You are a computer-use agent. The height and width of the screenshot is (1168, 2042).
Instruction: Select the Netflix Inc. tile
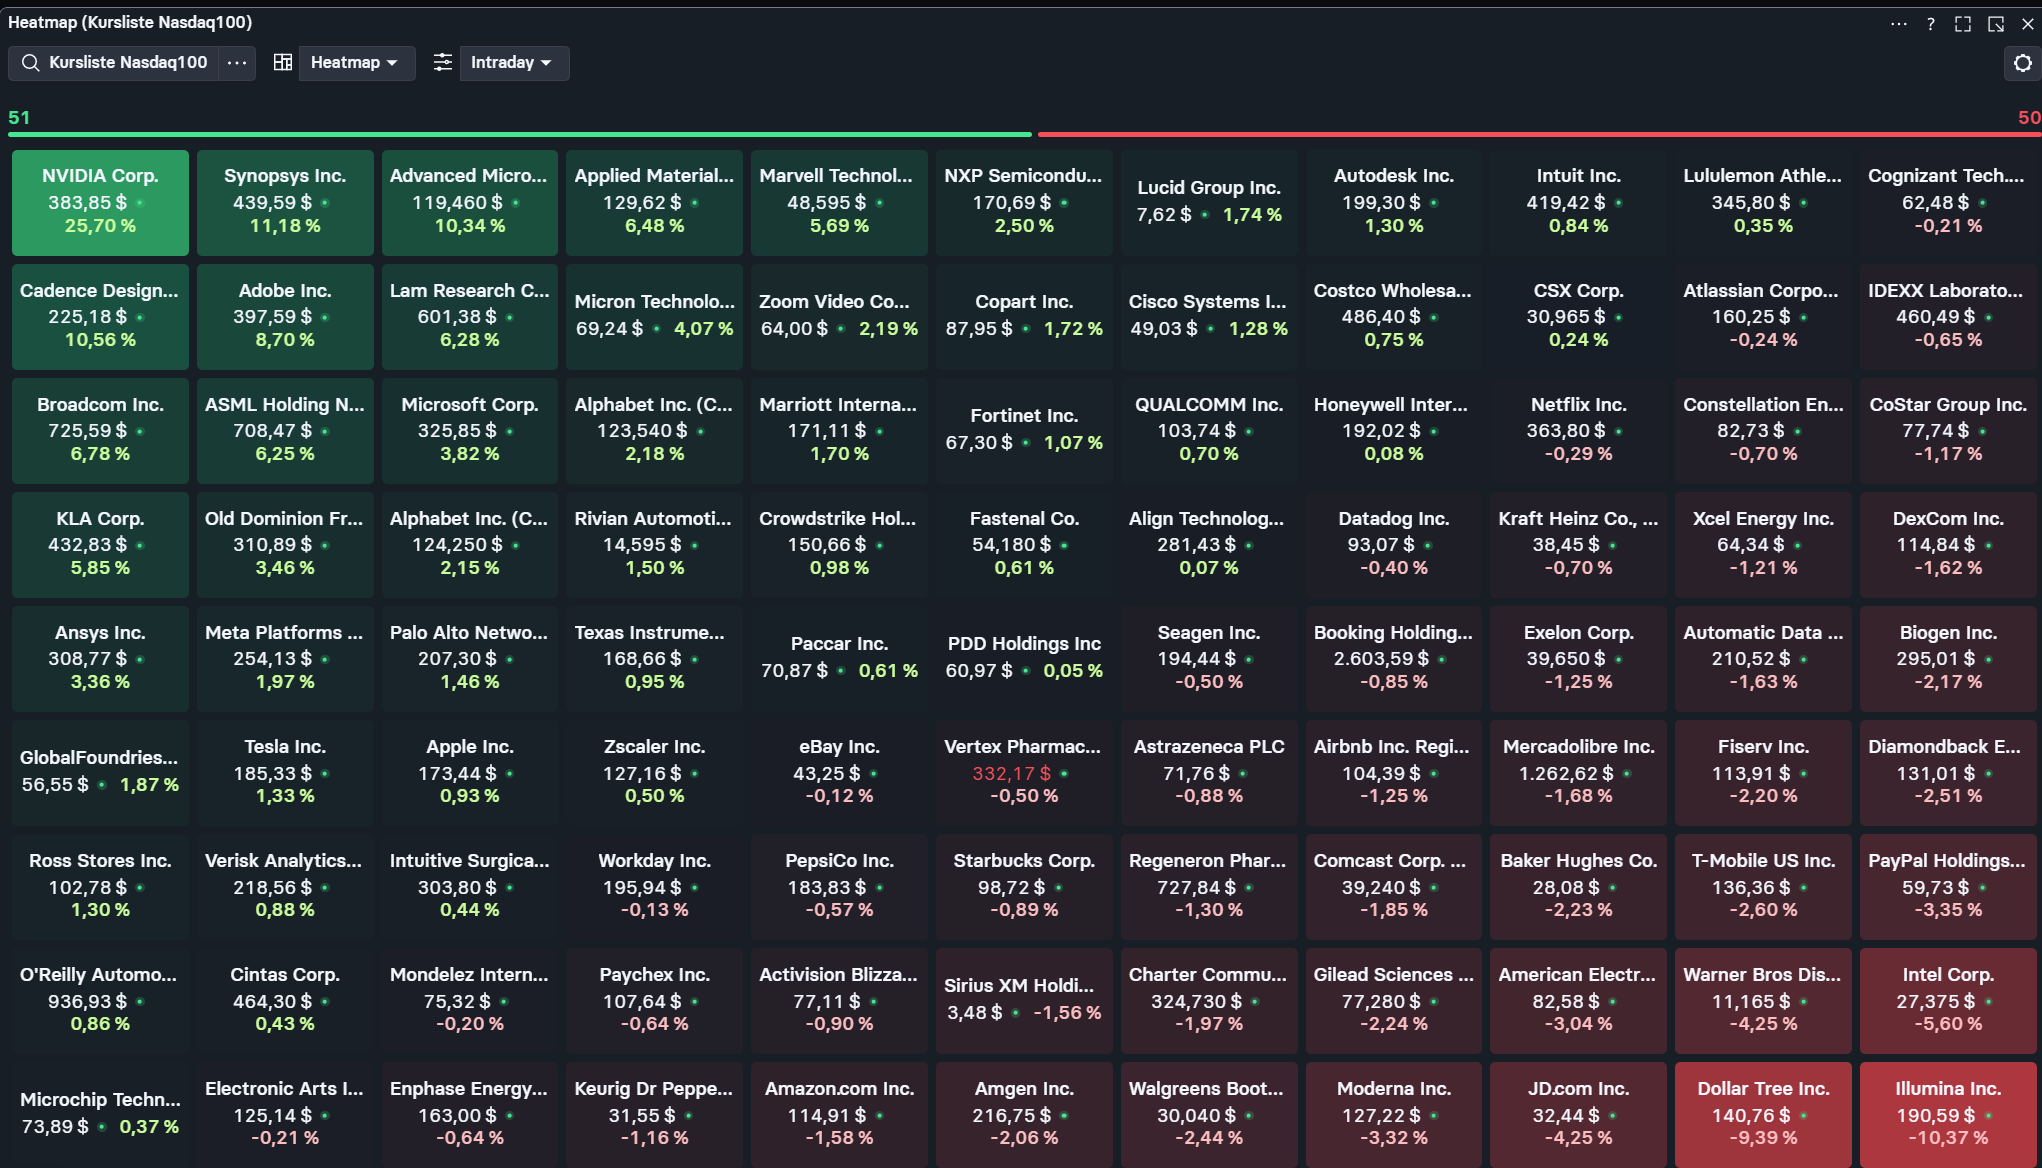(x=1578, y=431)
